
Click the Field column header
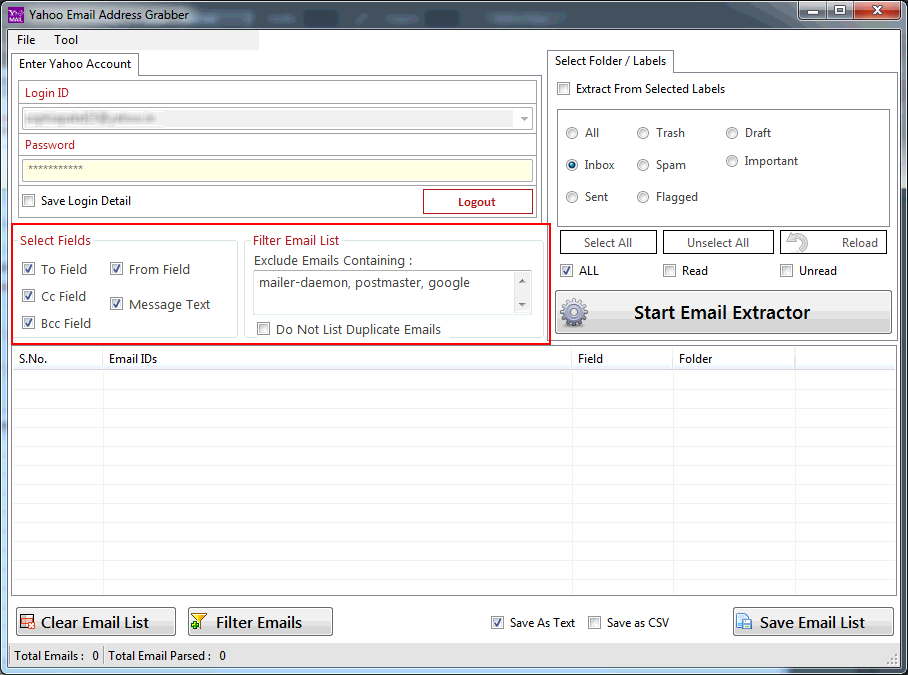tap(623, 359)
